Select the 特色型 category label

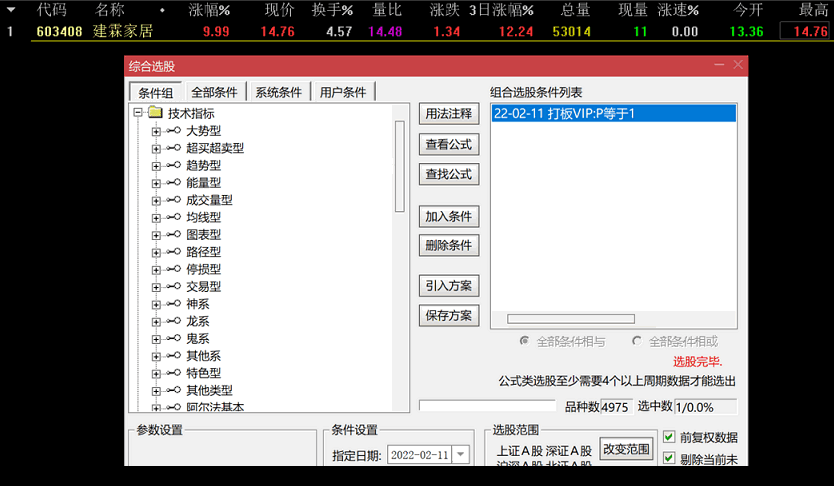point(203,373)
